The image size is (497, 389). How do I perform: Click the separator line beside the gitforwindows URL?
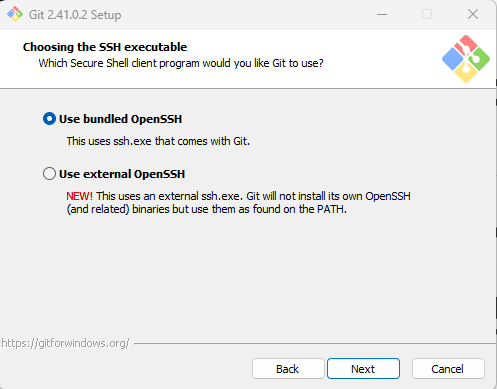point(315,343)
